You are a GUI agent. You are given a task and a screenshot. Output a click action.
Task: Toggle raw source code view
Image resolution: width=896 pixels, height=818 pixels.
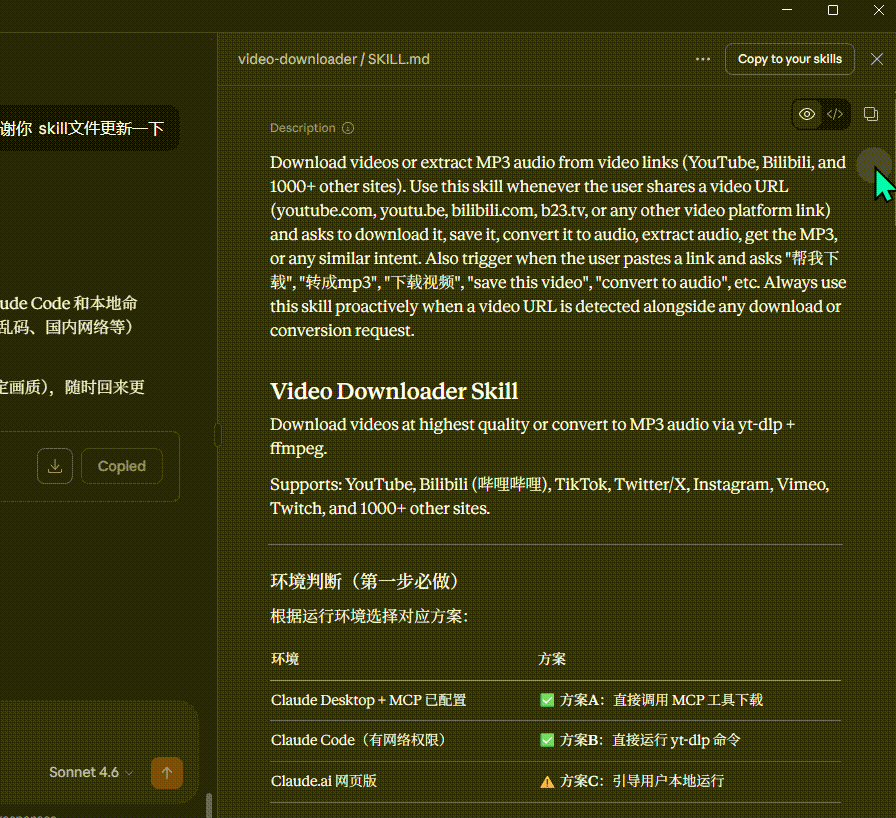(835, 114)
